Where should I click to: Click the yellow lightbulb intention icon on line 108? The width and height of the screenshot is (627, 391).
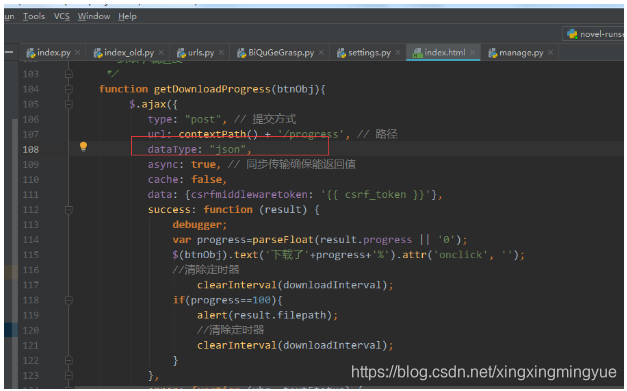pos(83,147)
